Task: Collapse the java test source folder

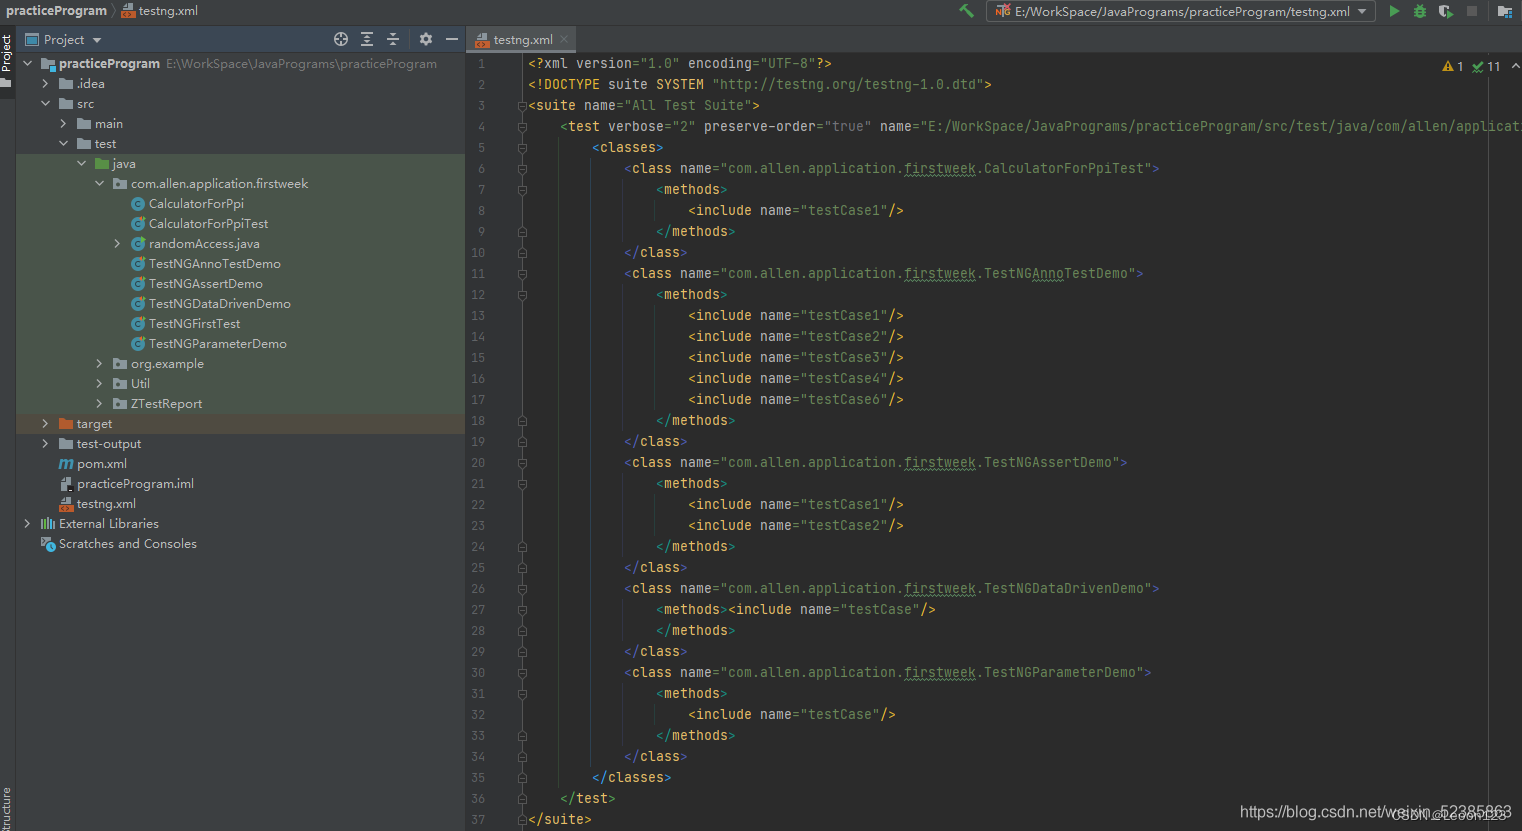Action: click(x=81, y=163)
